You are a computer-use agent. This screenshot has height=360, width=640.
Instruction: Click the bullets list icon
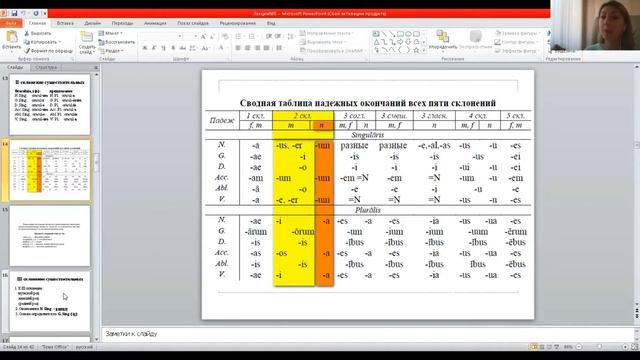239,37
